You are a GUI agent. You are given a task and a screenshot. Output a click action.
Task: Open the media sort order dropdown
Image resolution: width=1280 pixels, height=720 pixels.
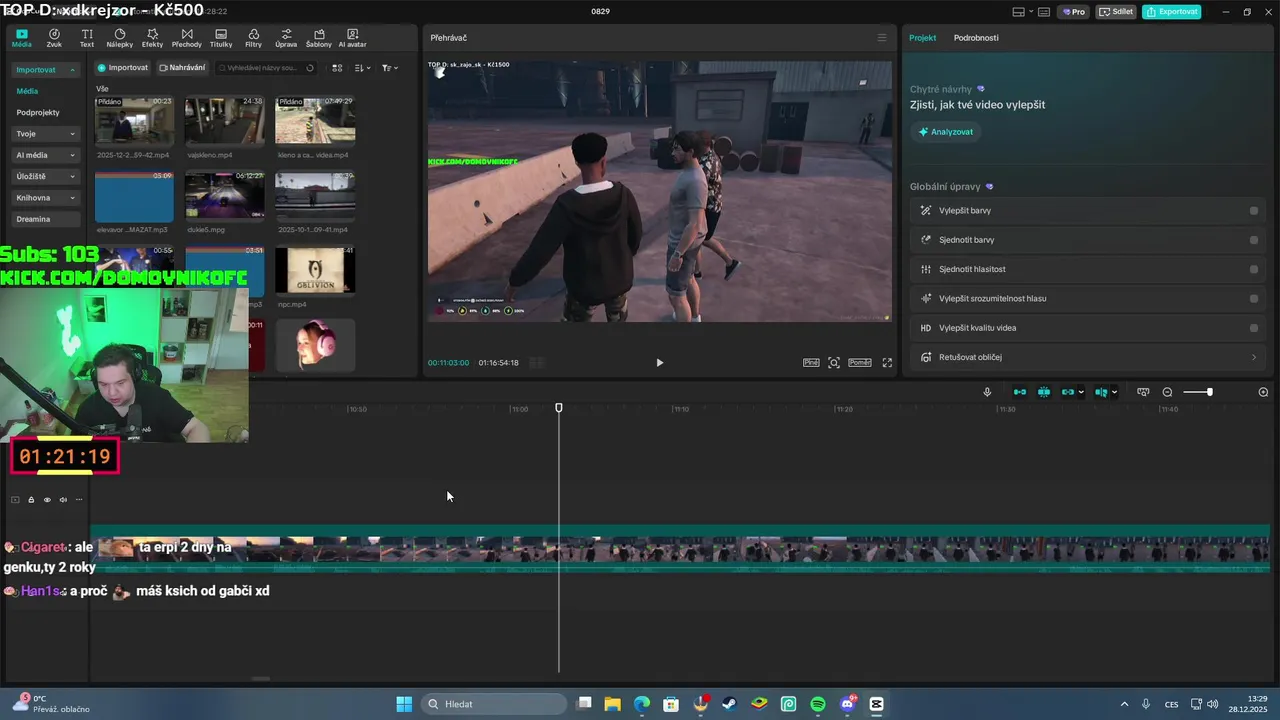pos(362,68)
